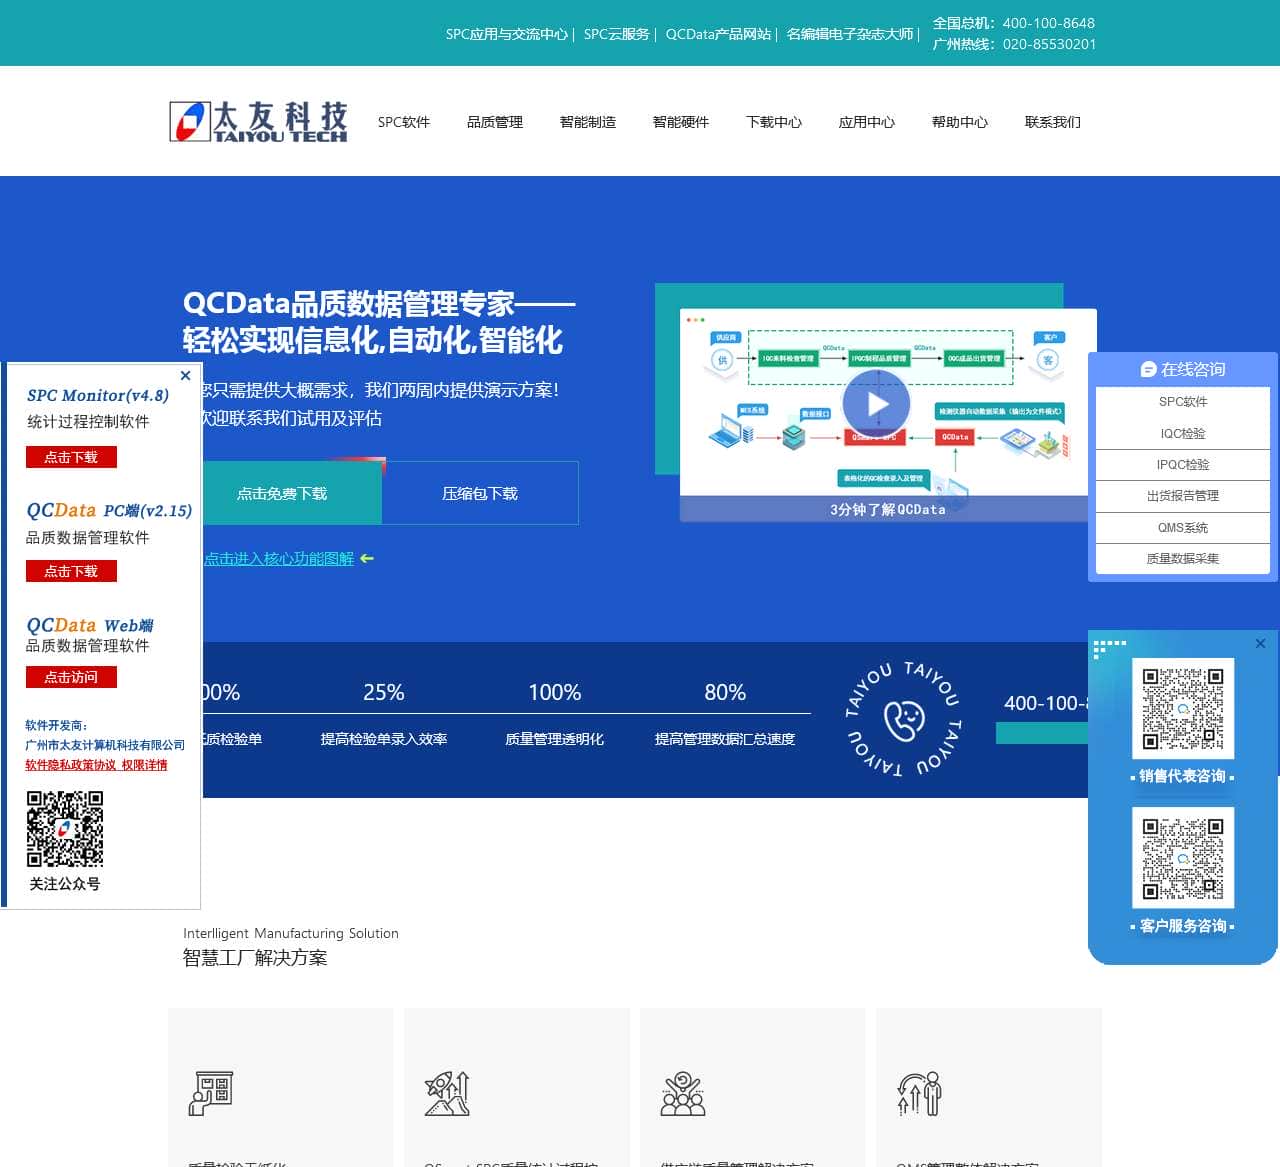Select SPC软件 in online consultation list
The height and width of the screenshot is (1167, 1280).
[x=1183, y=402]
